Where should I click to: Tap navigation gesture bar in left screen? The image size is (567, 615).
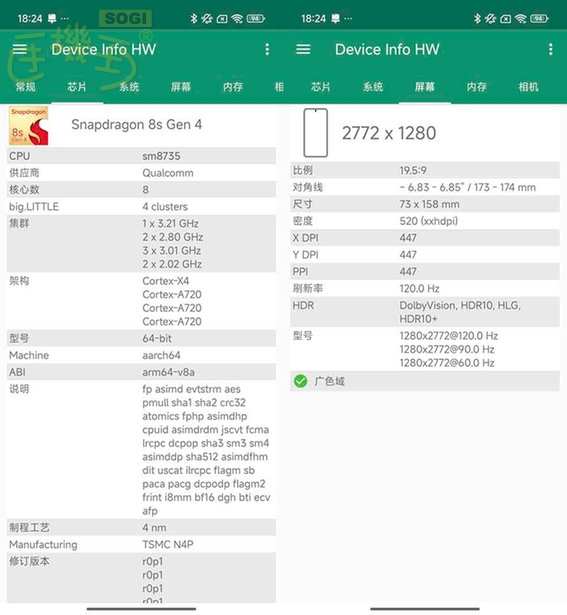[x=141, y=609]
